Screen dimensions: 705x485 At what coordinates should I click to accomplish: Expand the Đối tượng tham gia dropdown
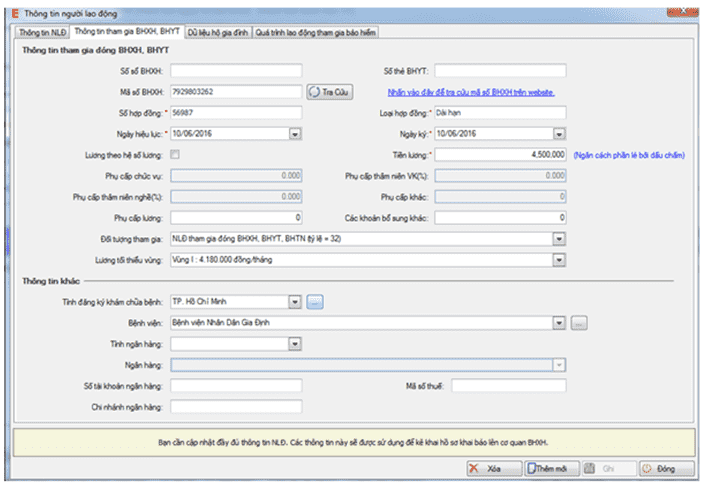[x=559, y=239]
